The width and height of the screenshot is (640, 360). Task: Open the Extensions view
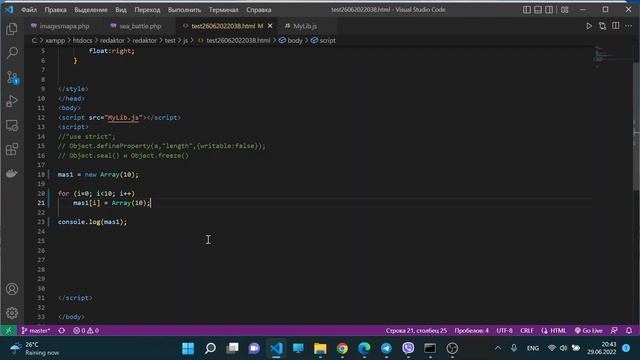point(12,149)
